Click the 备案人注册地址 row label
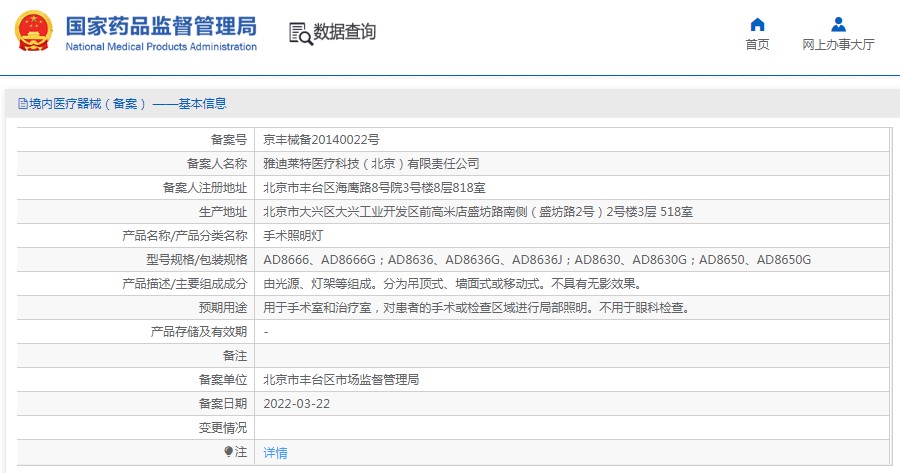Screen dimensions: 900x473 tap(204, 188)
